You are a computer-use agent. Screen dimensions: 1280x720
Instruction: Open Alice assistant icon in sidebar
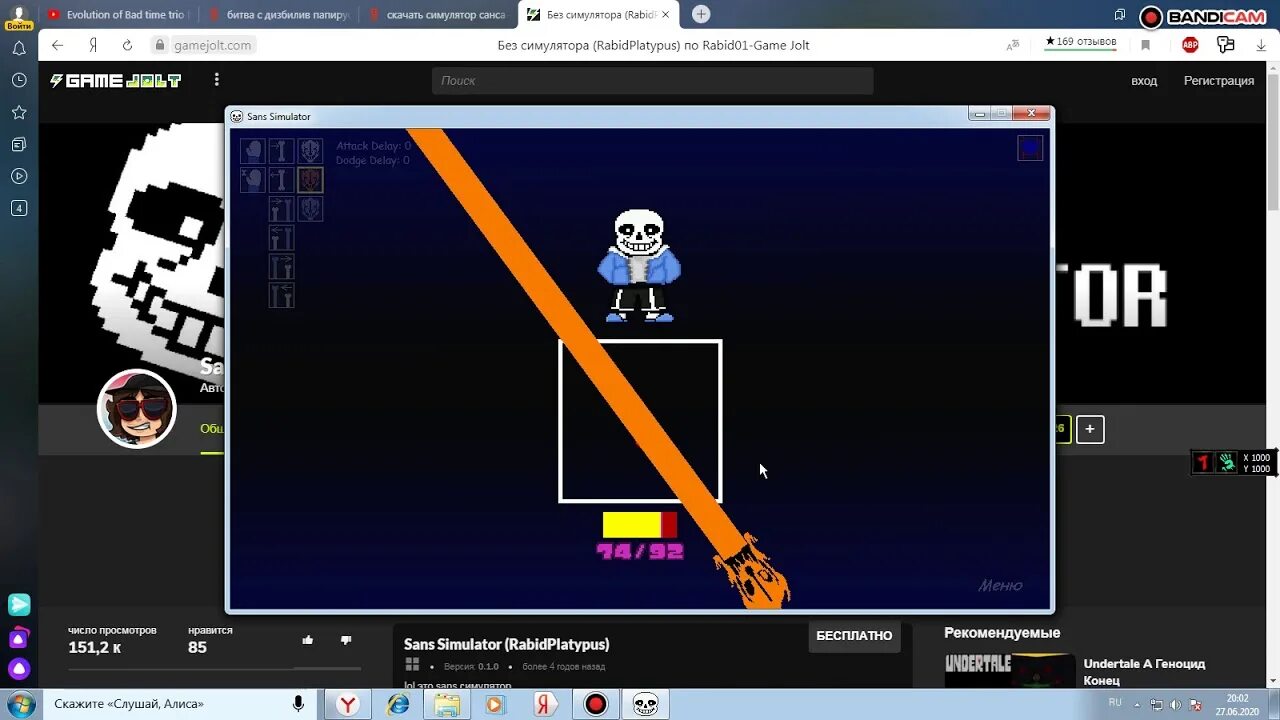(x=19, y=668)
